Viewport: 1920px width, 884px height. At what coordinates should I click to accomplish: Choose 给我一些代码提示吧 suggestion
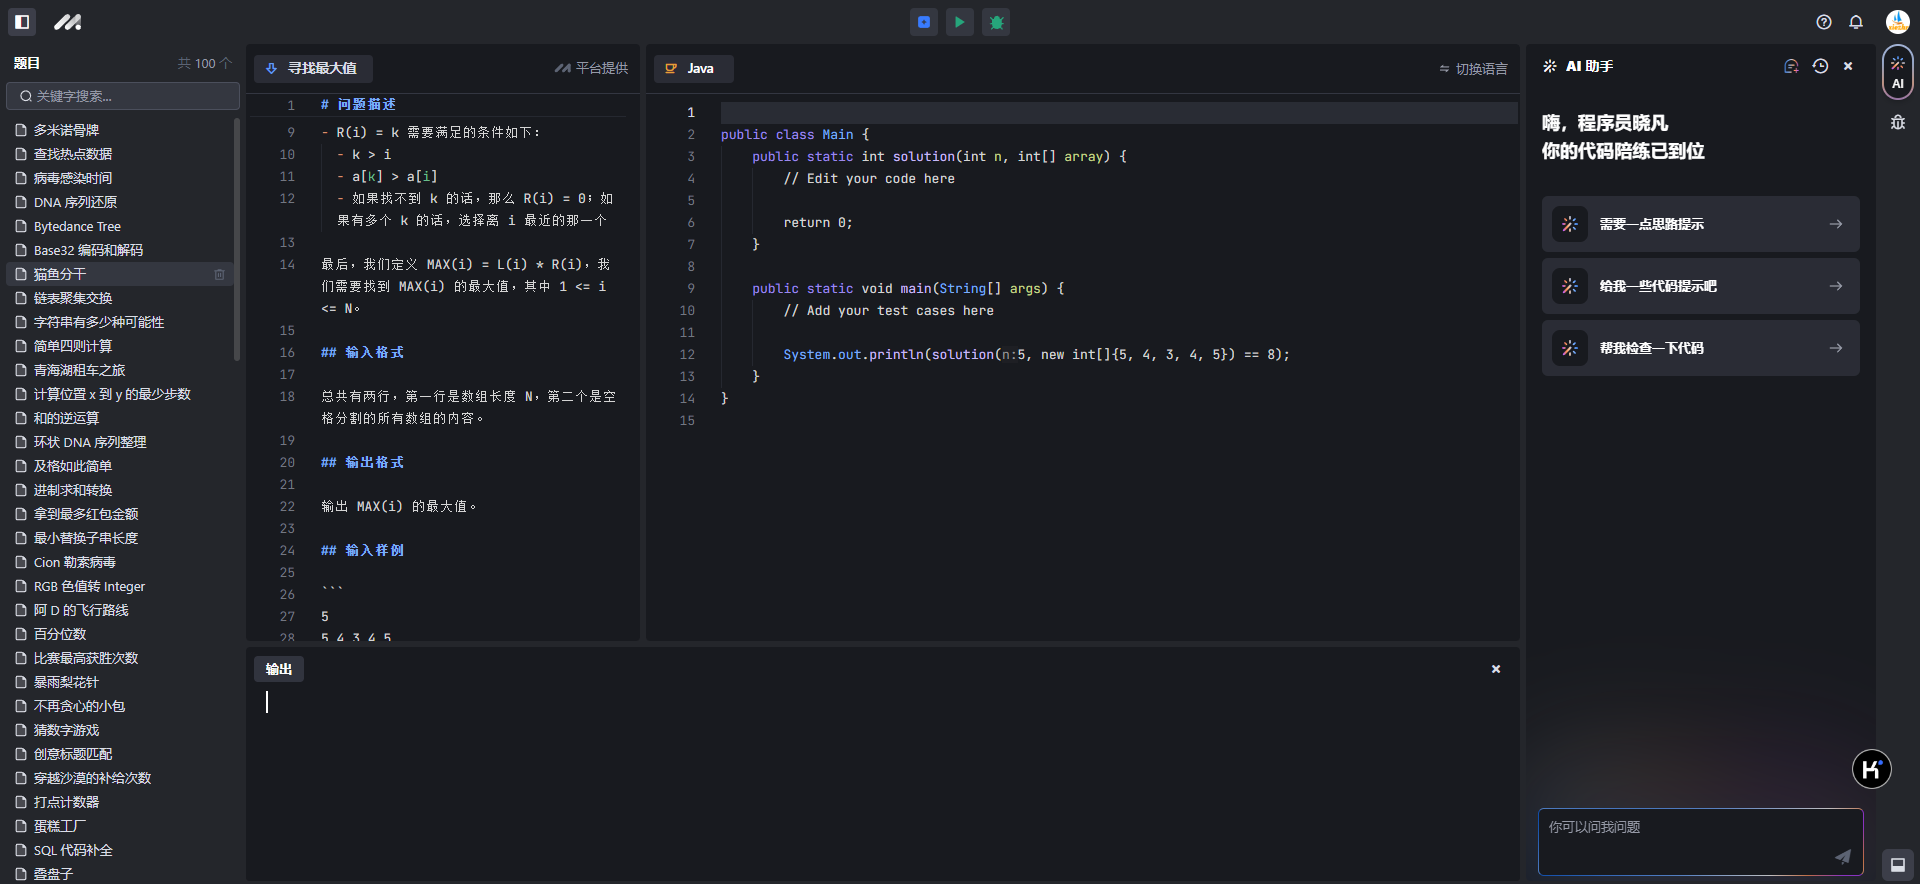[1700, 286]
